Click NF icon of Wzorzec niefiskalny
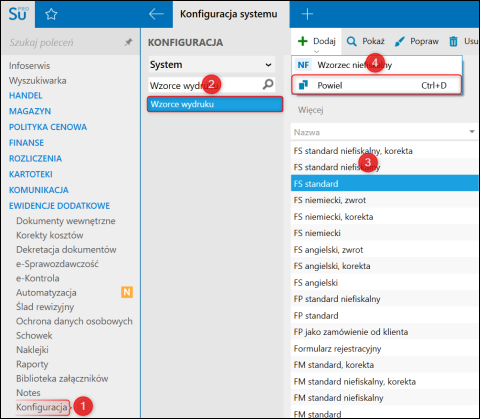Screen dimensions: 480x419 [x=303, y=65]
